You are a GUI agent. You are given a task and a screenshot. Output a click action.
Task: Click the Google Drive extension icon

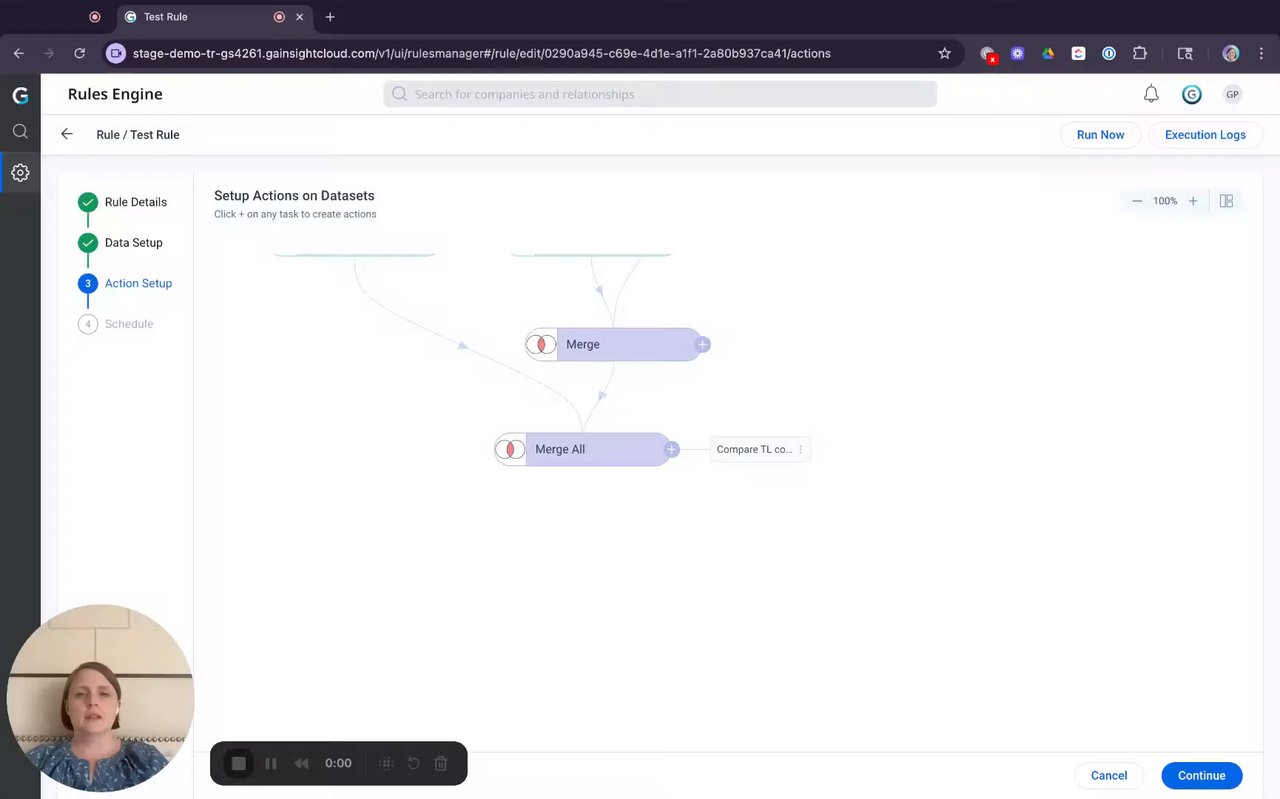pyautogui.click(x=1048, y=53)
